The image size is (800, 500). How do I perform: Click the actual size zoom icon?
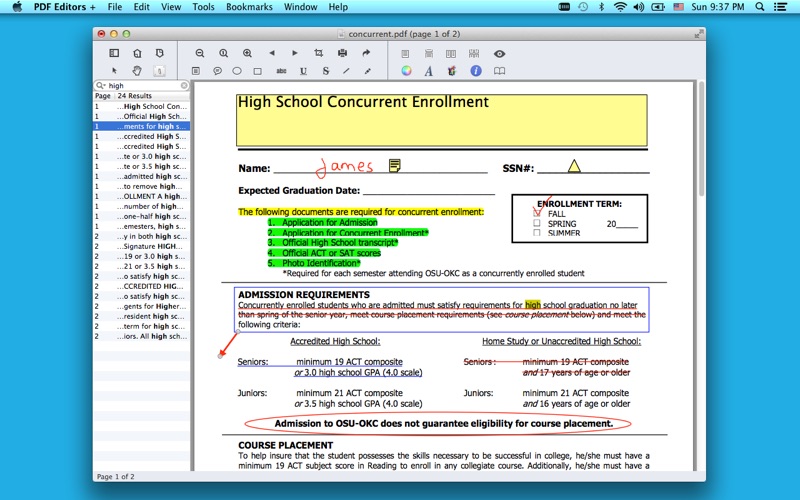[223, 53]
